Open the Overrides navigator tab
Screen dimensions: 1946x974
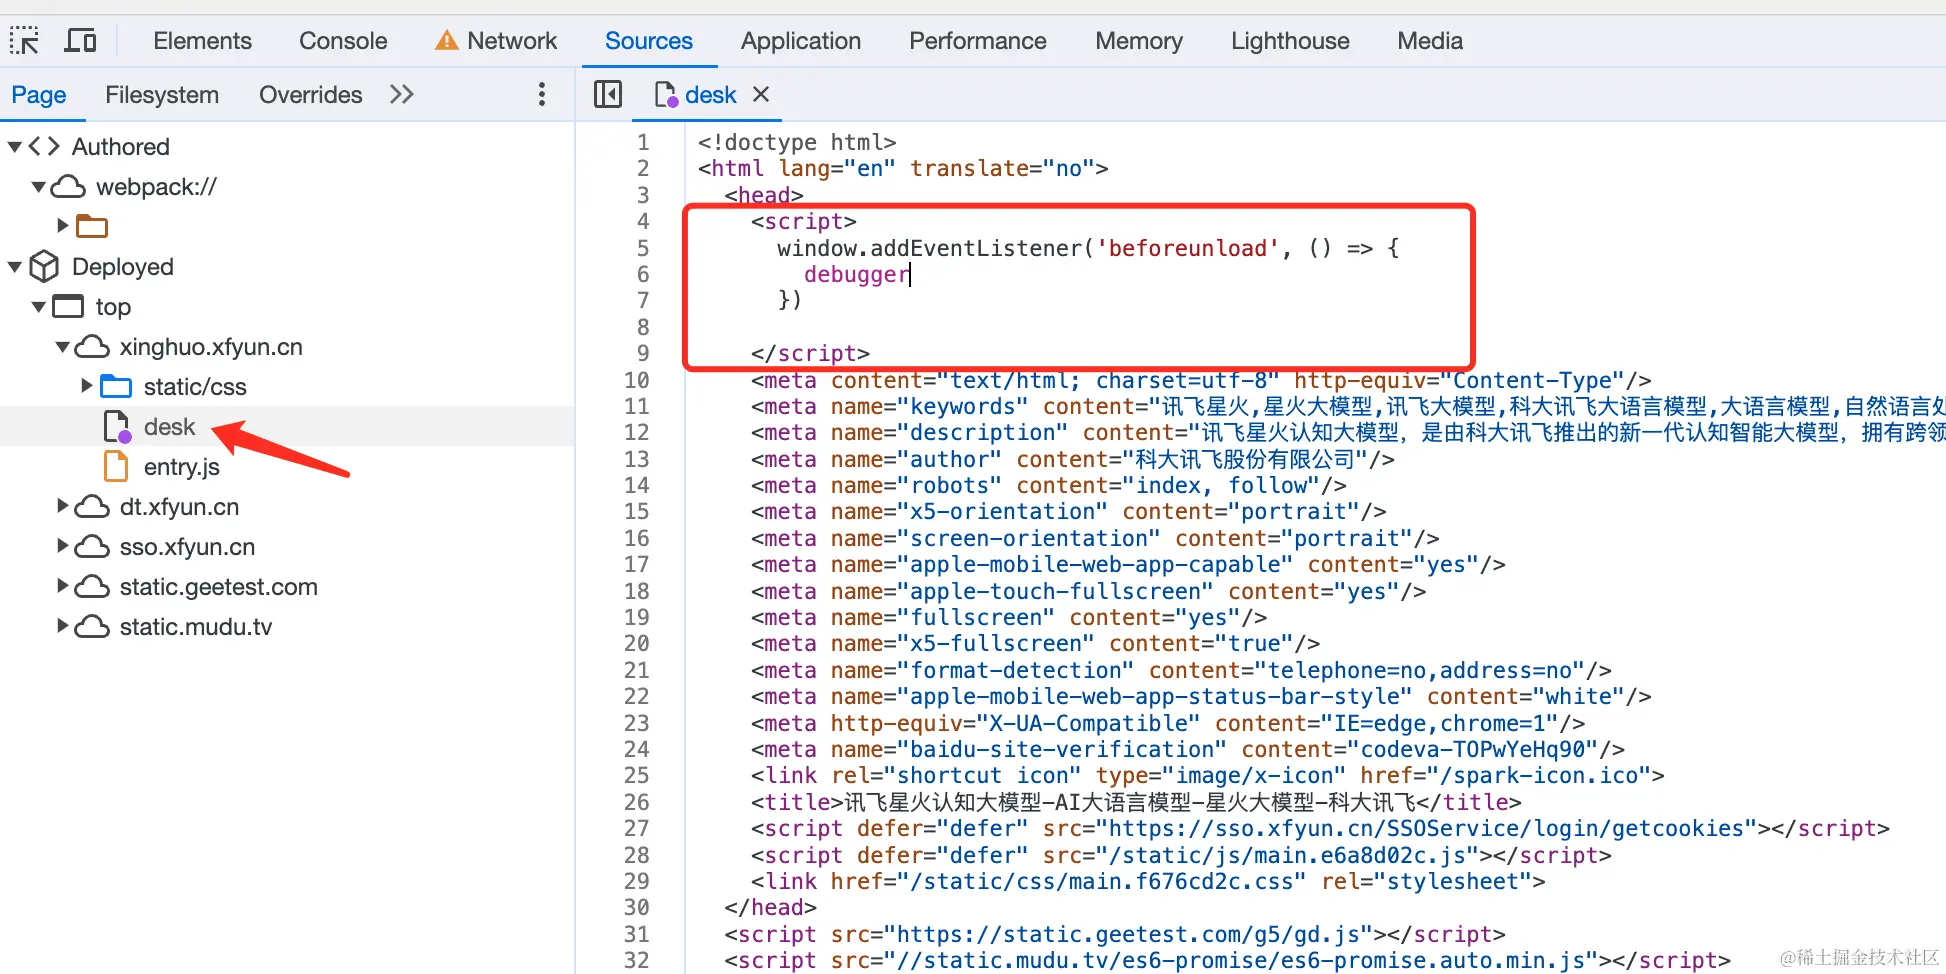coord(311,95)
